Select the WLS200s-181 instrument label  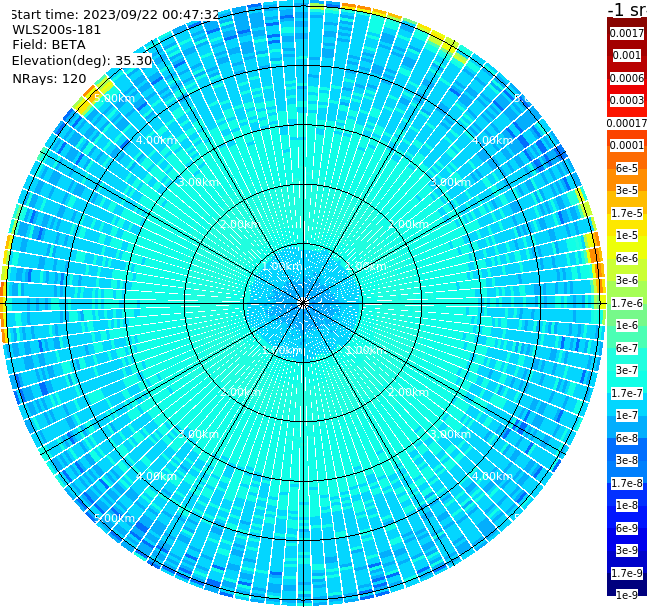point(57,30)
